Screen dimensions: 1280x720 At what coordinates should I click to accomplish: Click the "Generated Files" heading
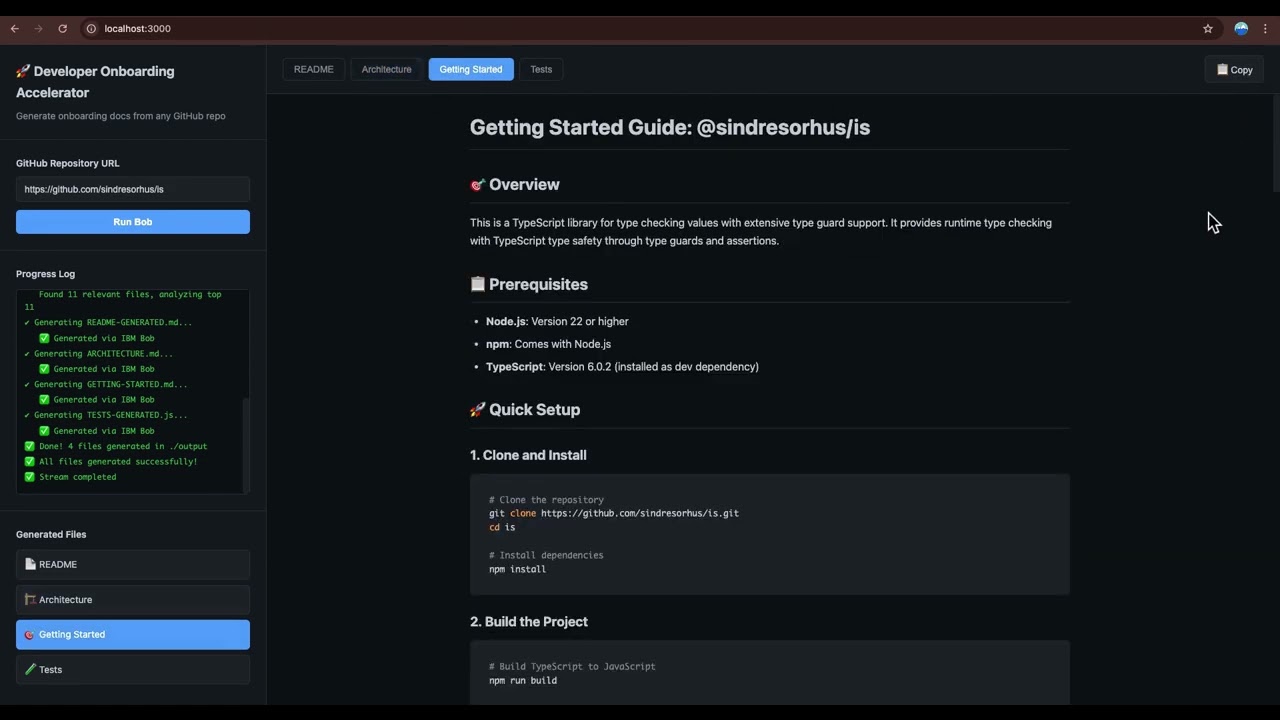tap(51, 535)
